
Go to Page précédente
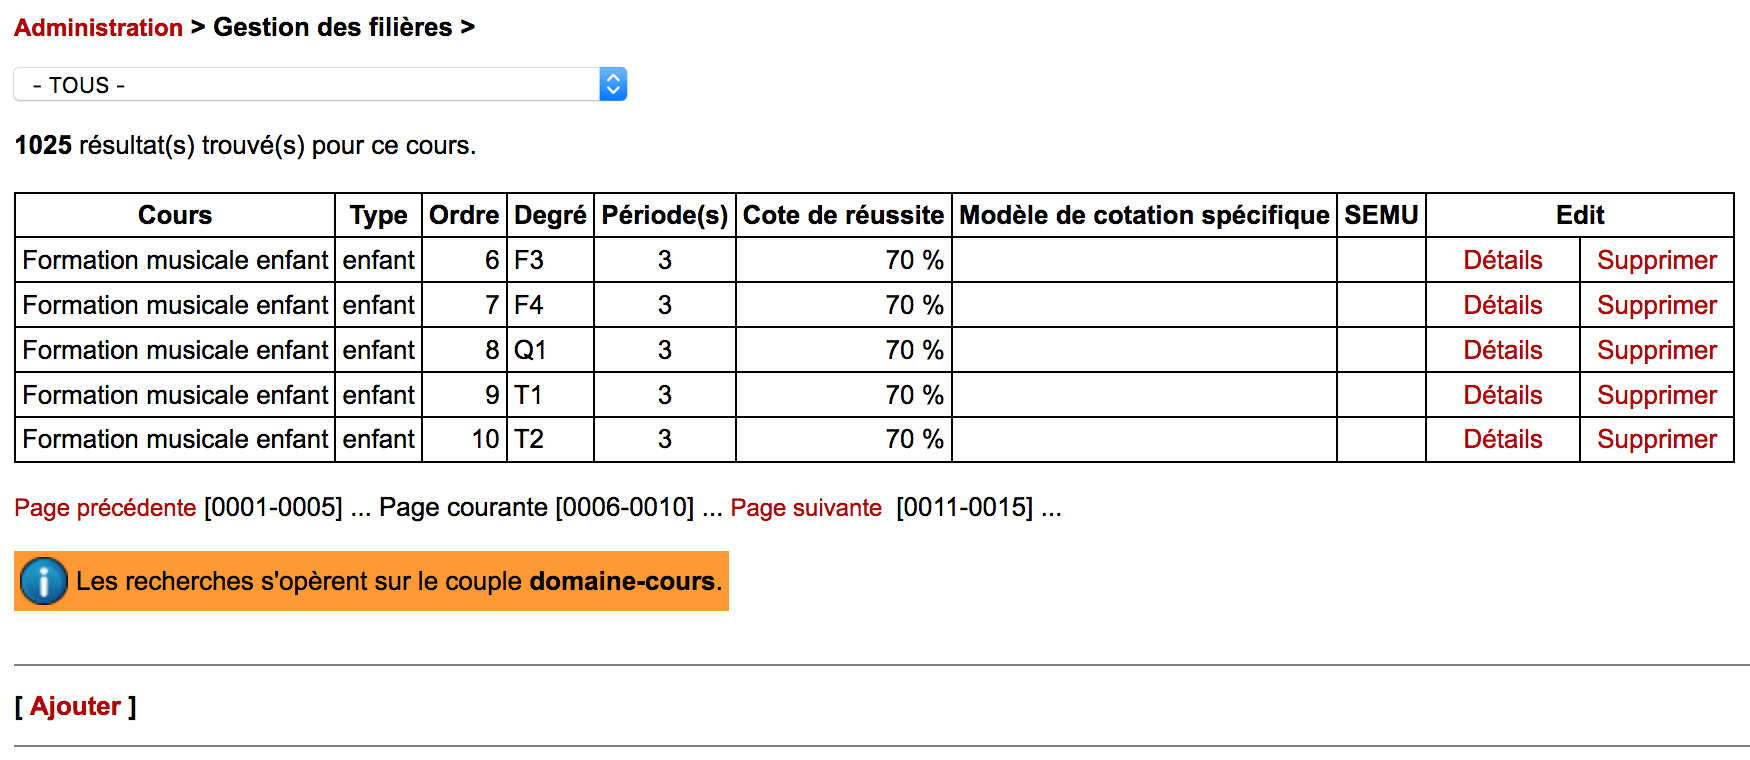coord(105,508)
